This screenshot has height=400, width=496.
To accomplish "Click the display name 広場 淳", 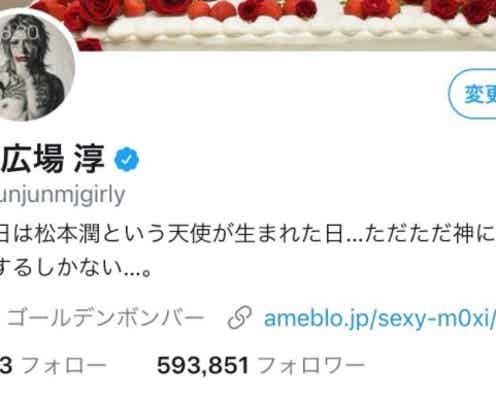I will click(x=53, y=159).
